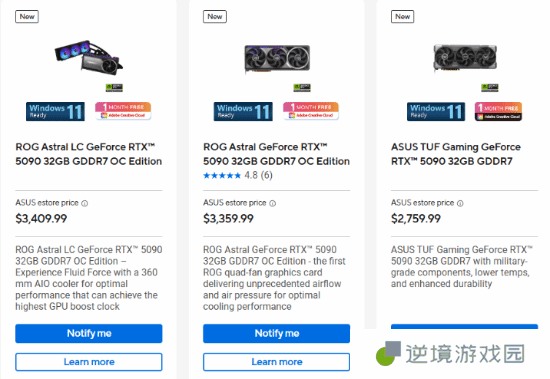Click NVIDIA badge under ROG Astral LC image
This screenshot has width=550, height=379.
pos(114,87)
